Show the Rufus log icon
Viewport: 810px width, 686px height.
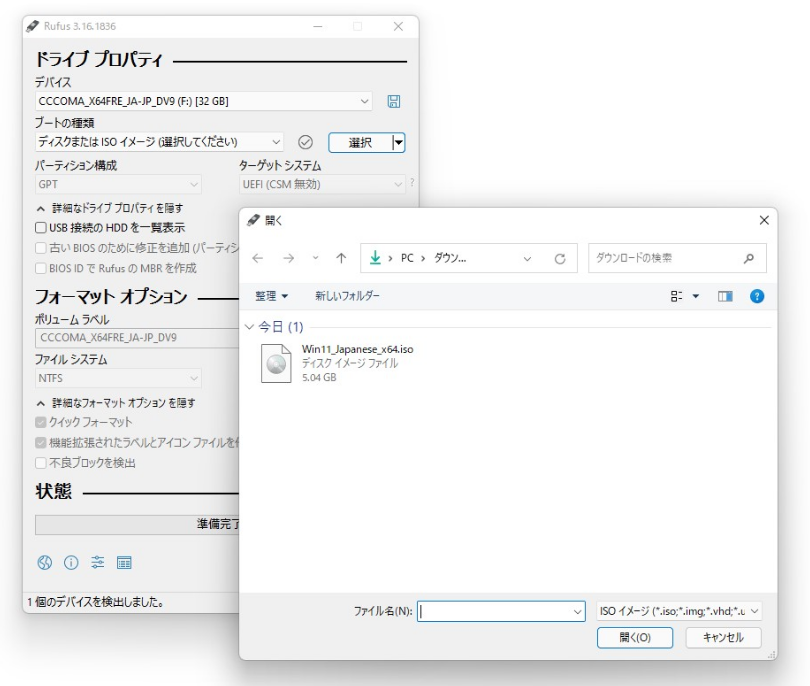click(x=124, y=562)
